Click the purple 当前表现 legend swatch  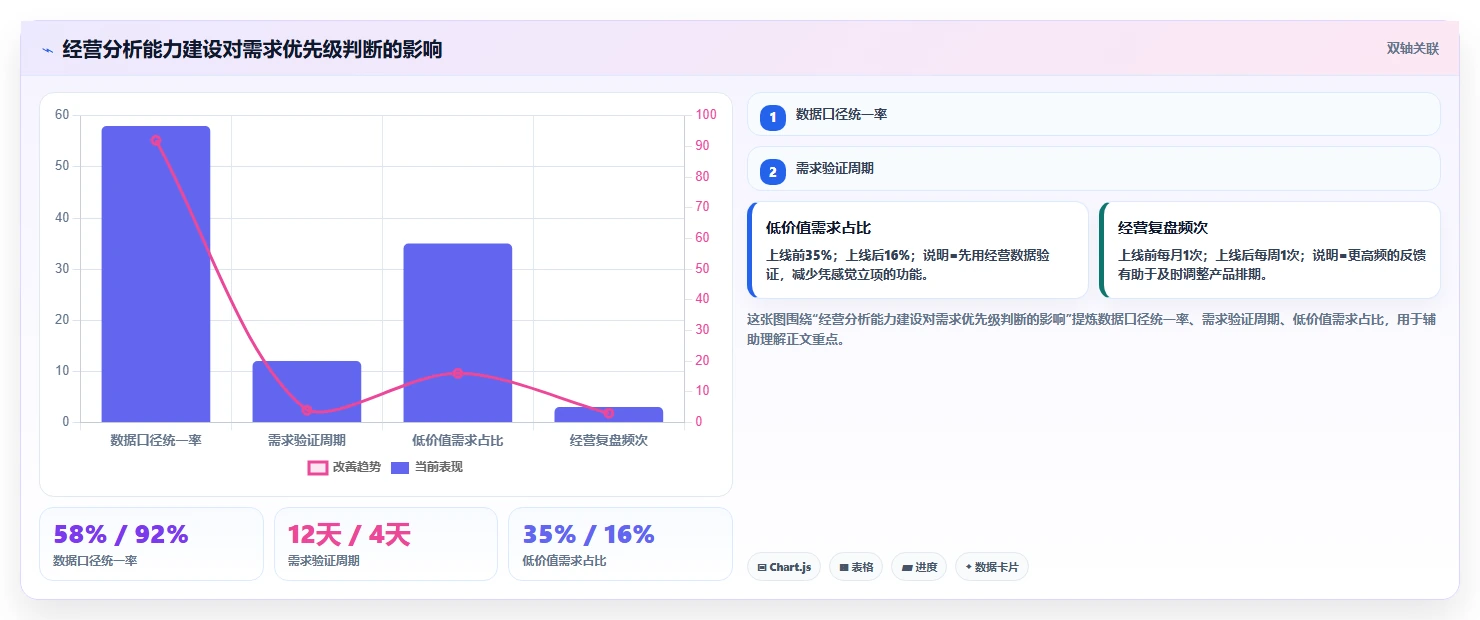point(400,467)
